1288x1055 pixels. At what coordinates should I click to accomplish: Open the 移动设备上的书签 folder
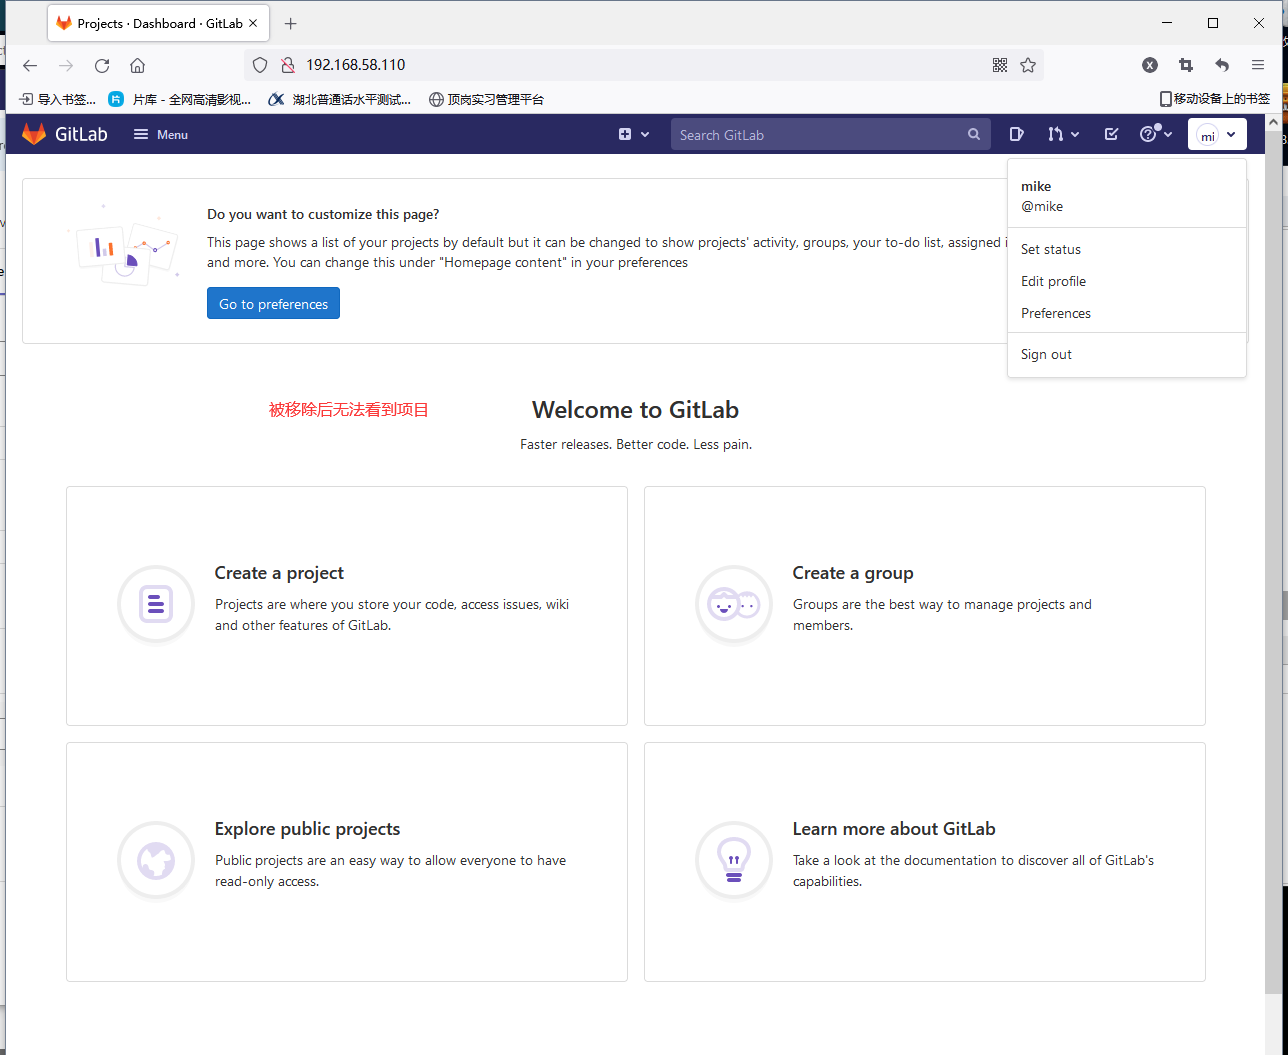pos(1214,99)
